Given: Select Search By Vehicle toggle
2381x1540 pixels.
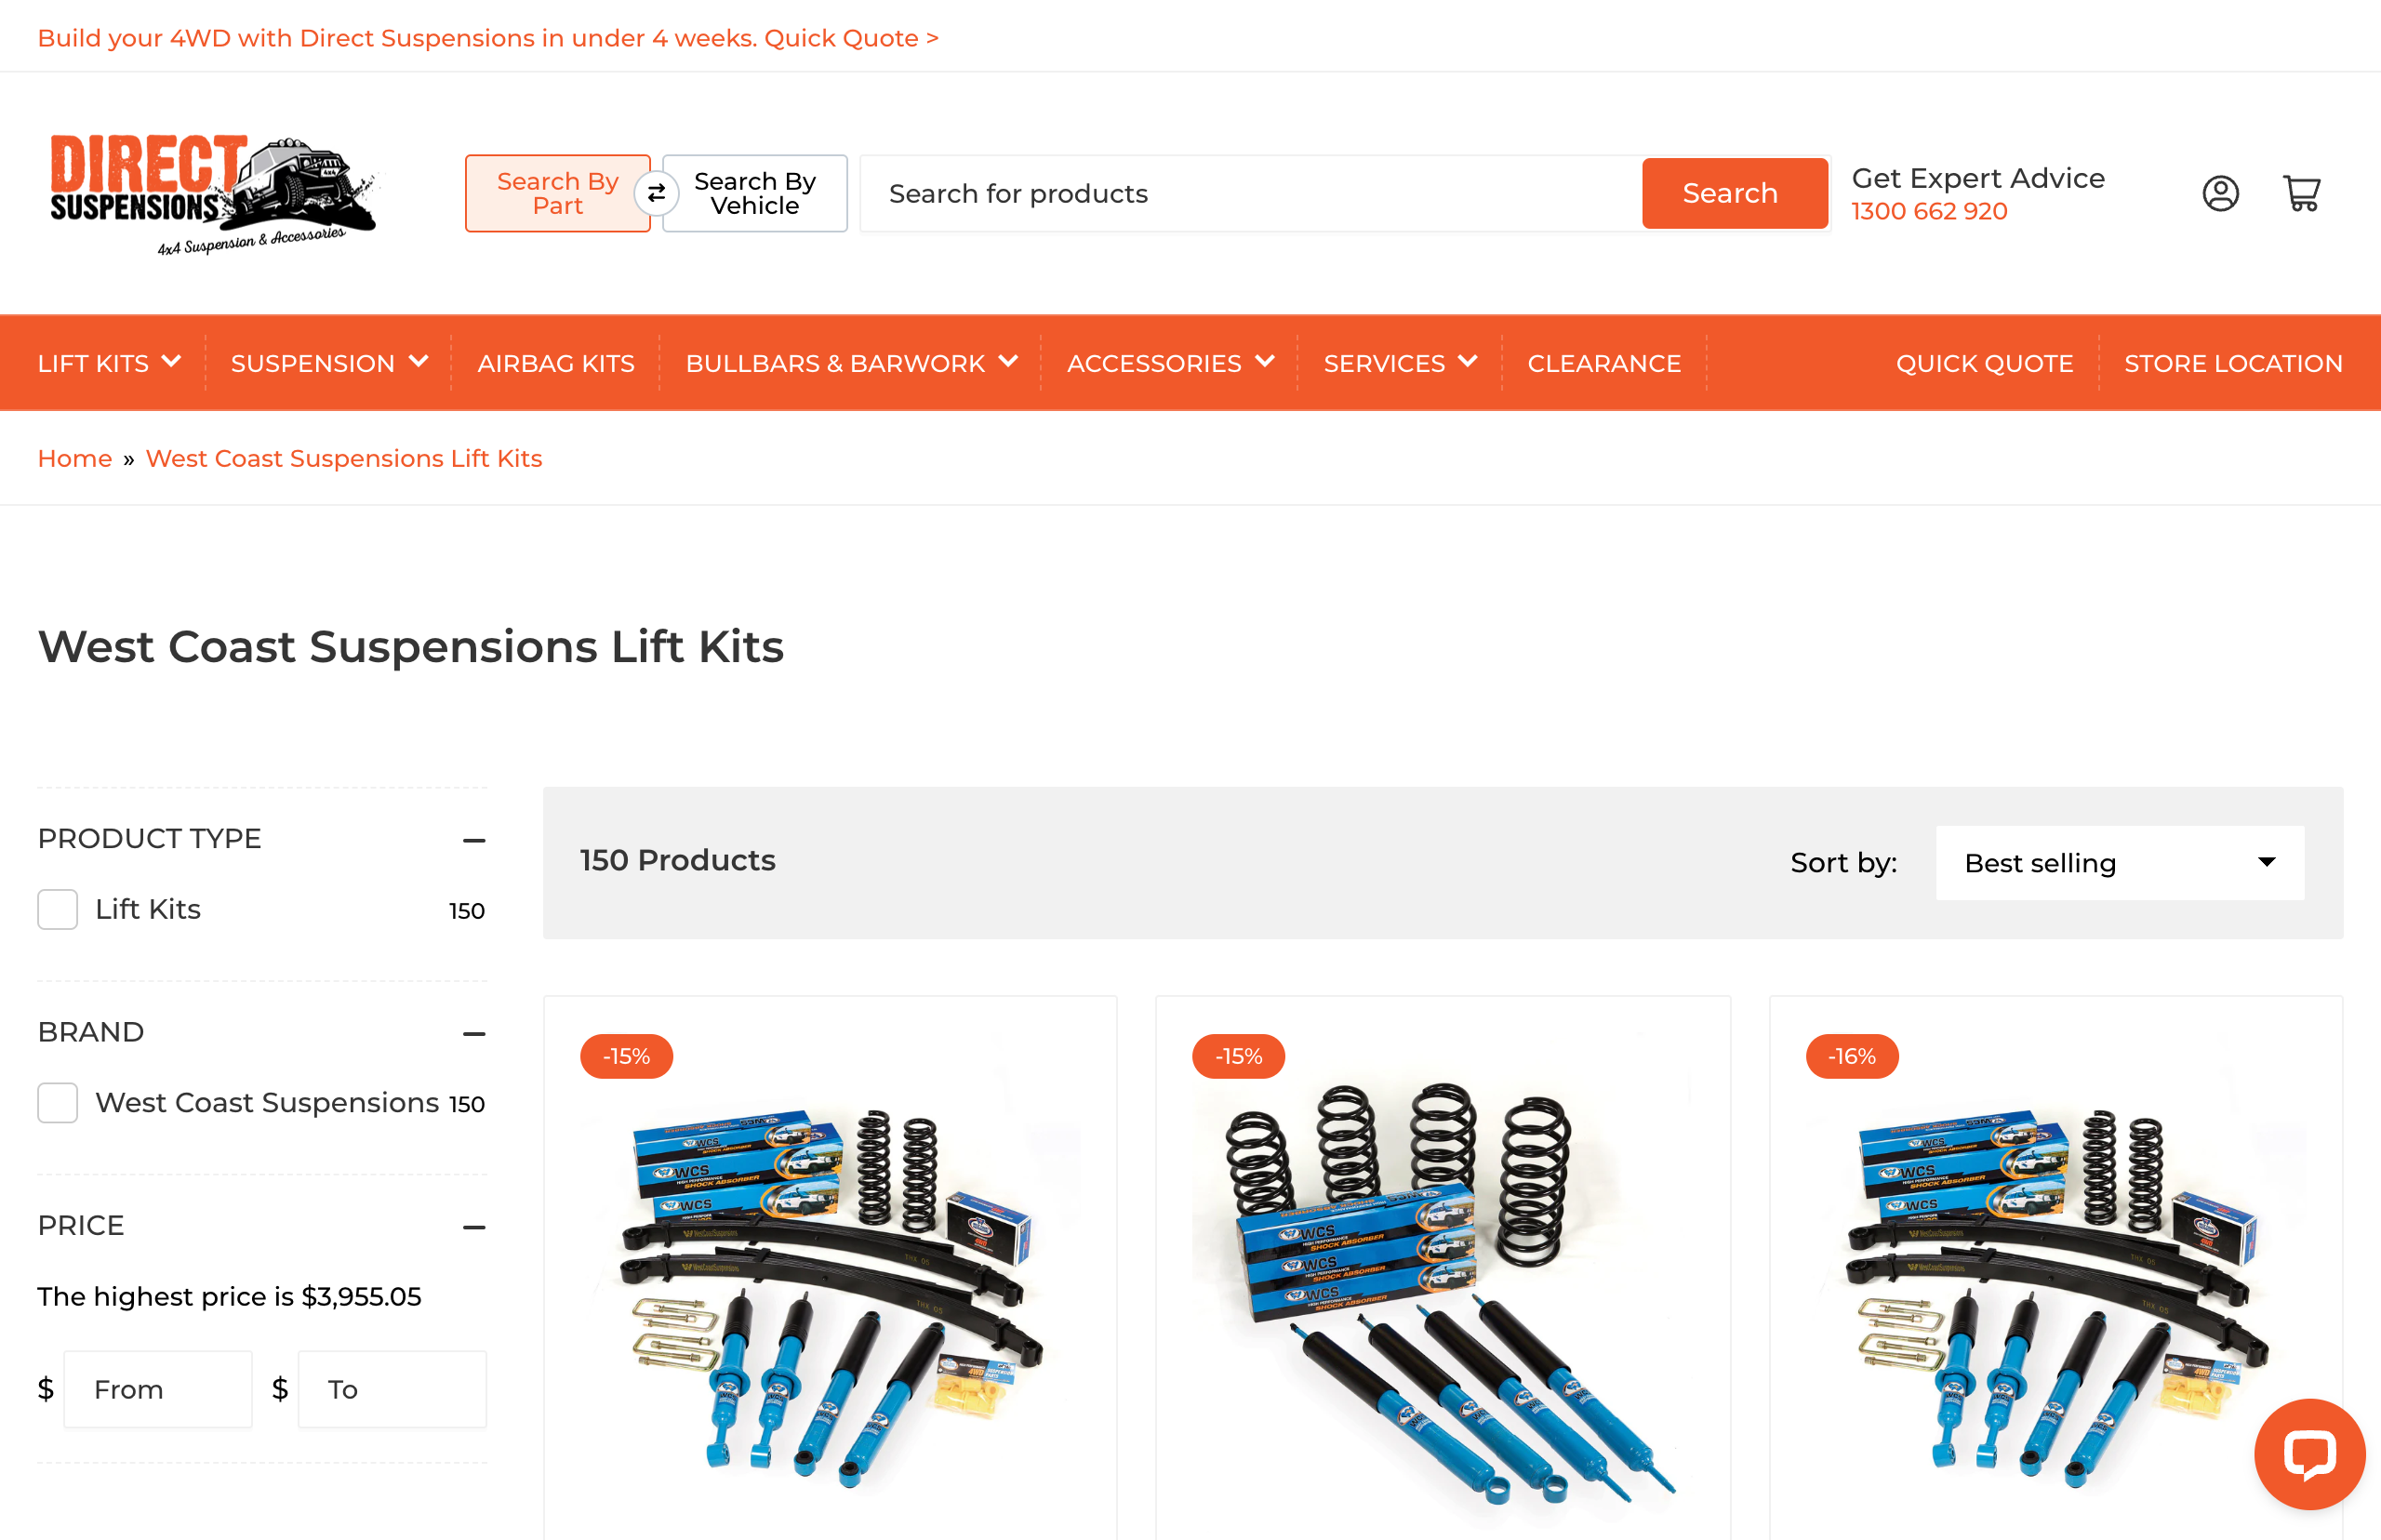Looking at the screenshot, I should 755,193.
